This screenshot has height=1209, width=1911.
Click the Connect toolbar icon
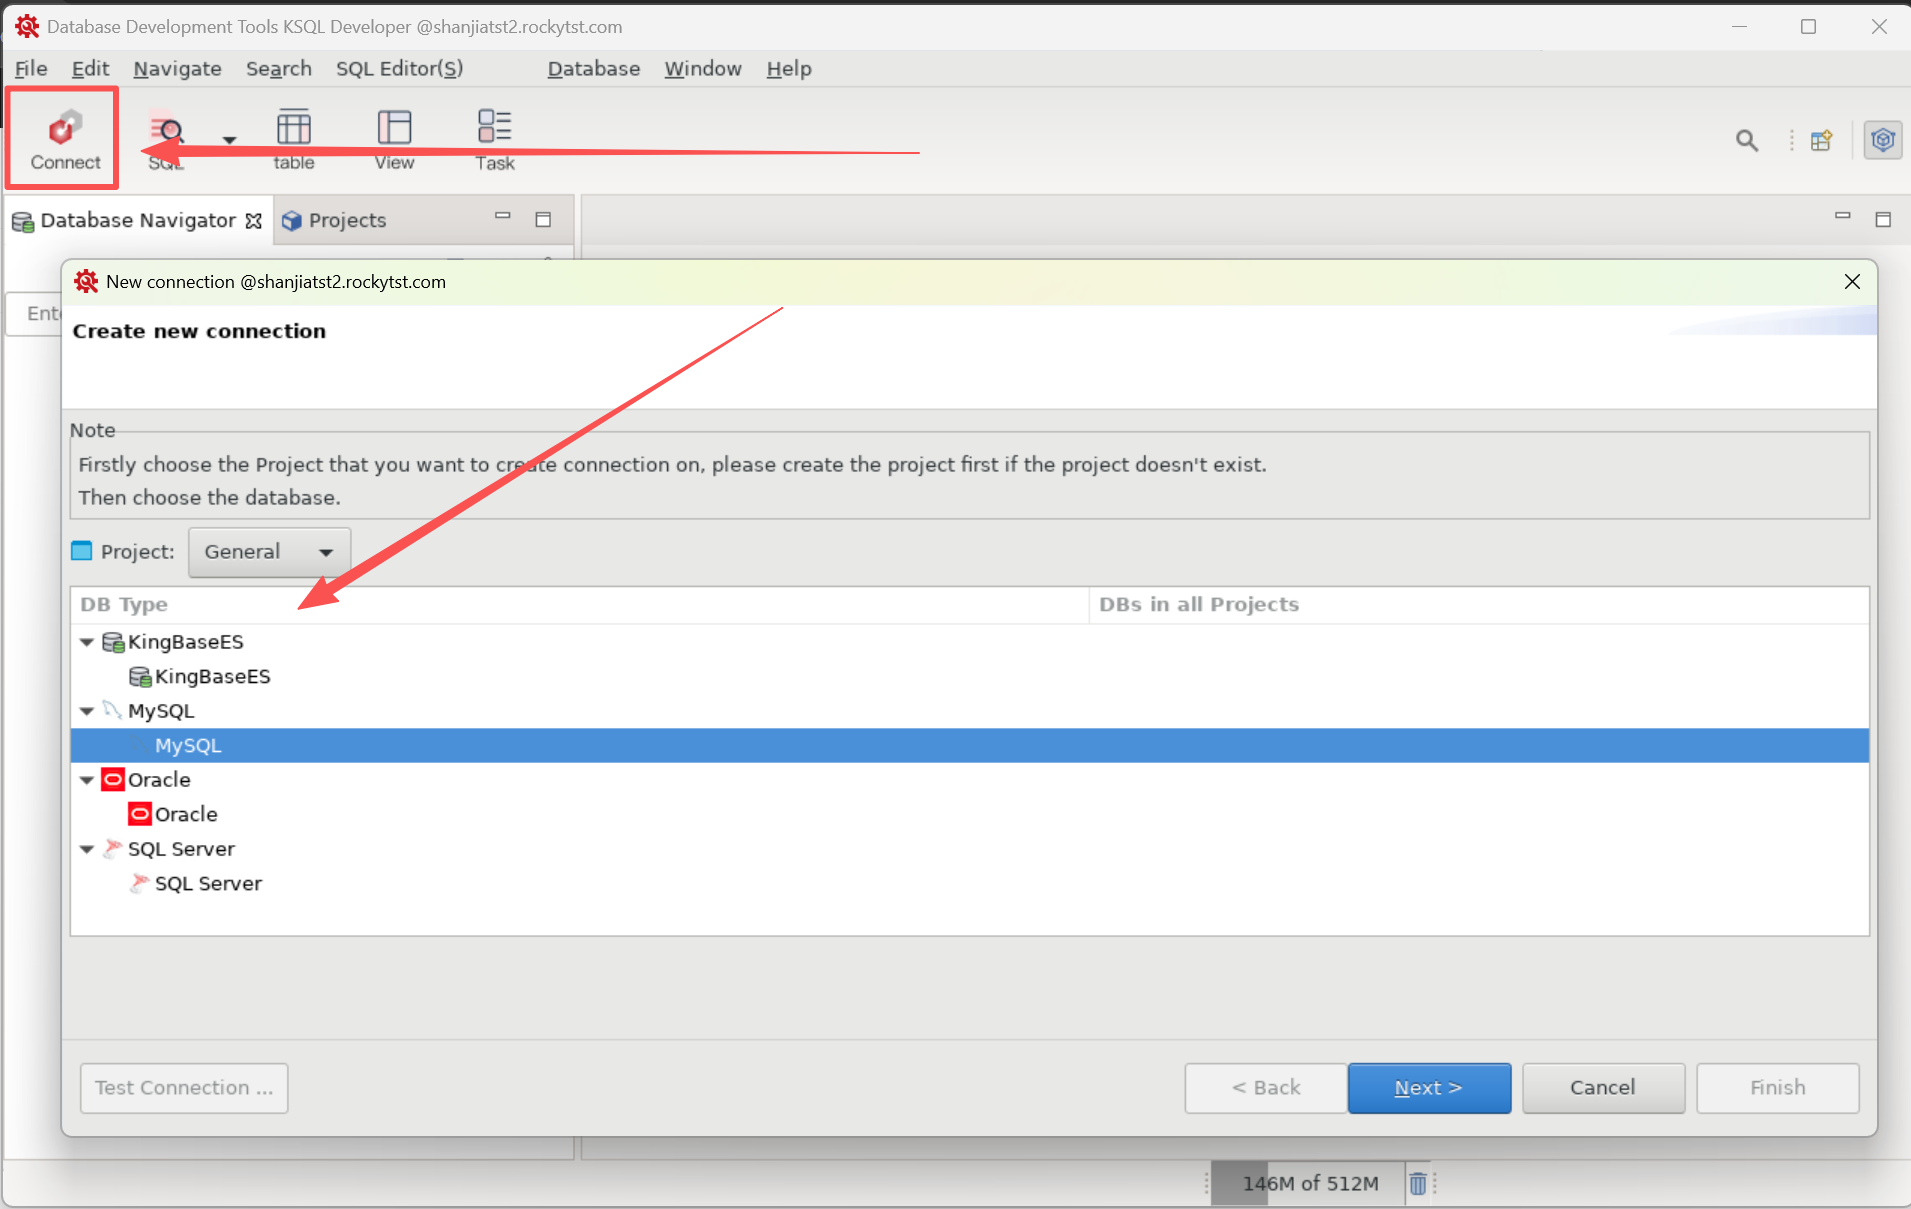coord(64,138)
